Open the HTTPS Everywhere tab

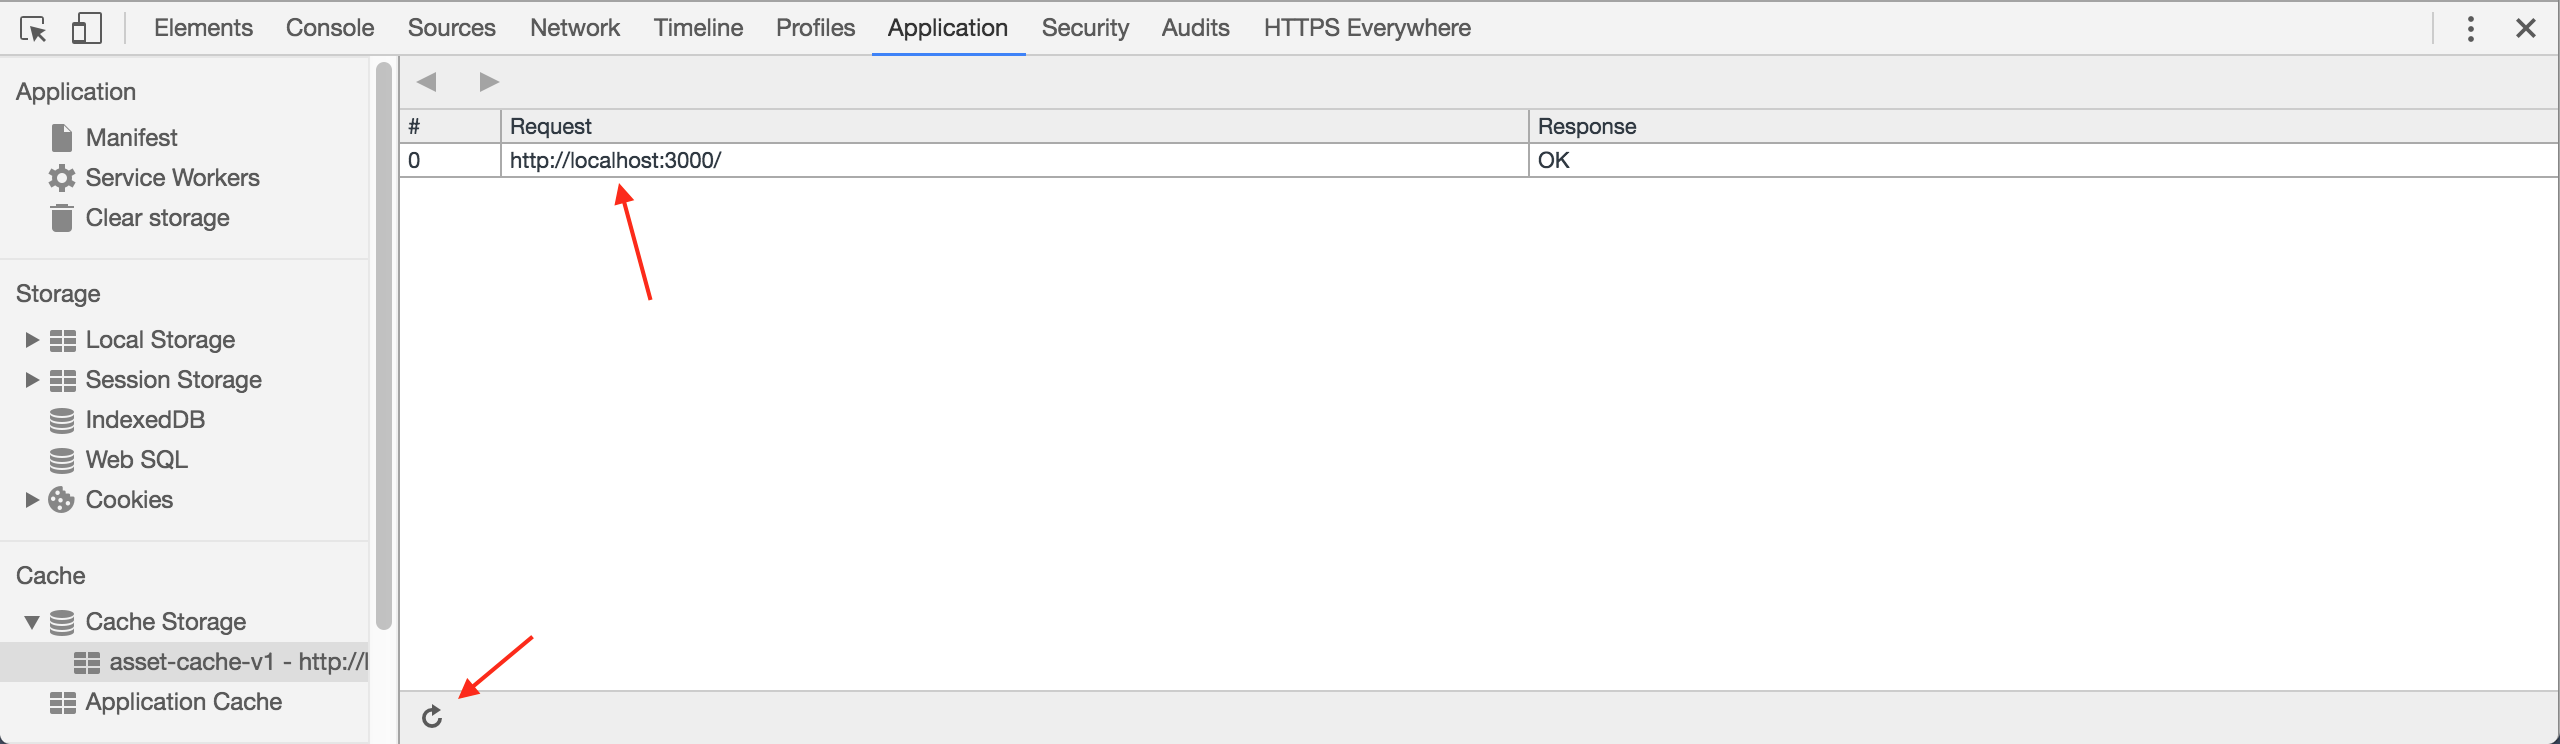pos(1367,28)
